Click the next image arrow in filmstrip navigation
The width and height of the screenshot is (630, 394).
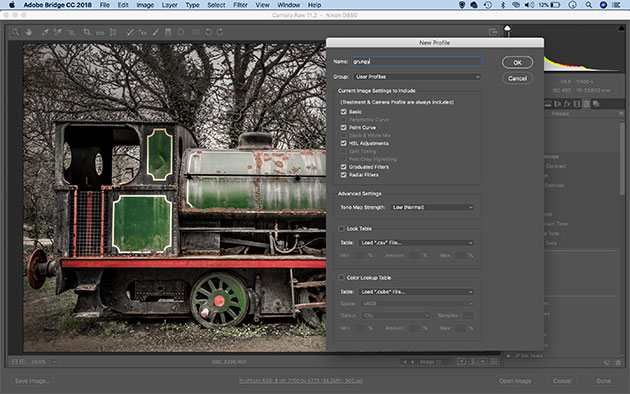(x=412, y=362)
